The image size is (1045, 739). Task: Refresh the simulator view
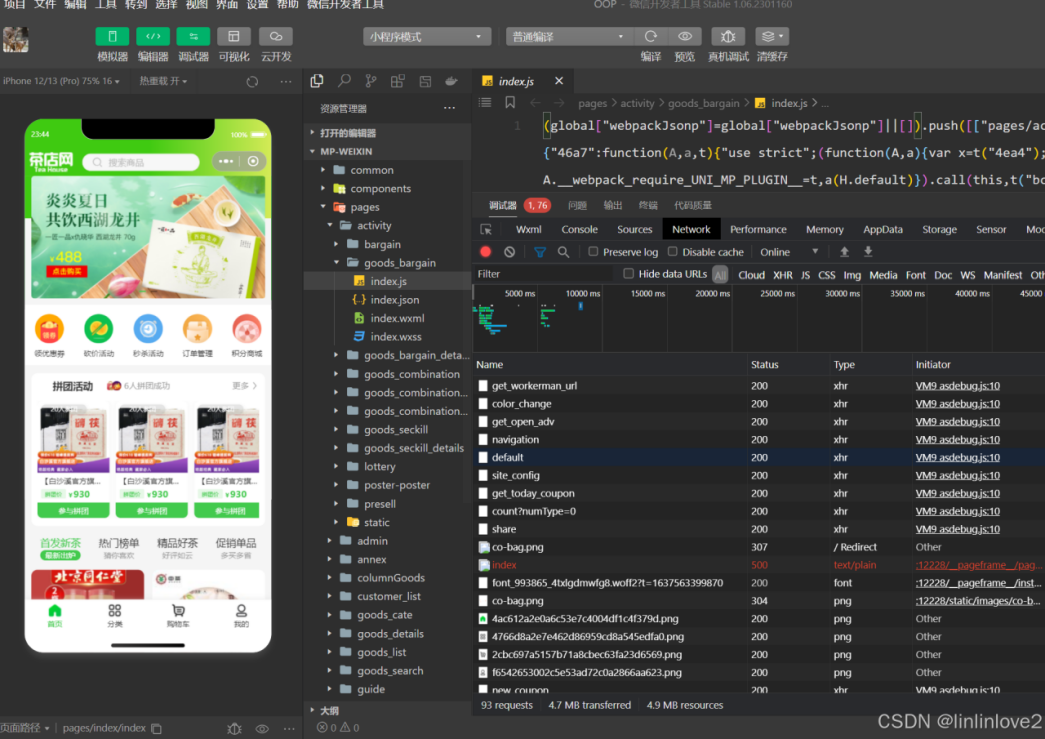(252, 81)
